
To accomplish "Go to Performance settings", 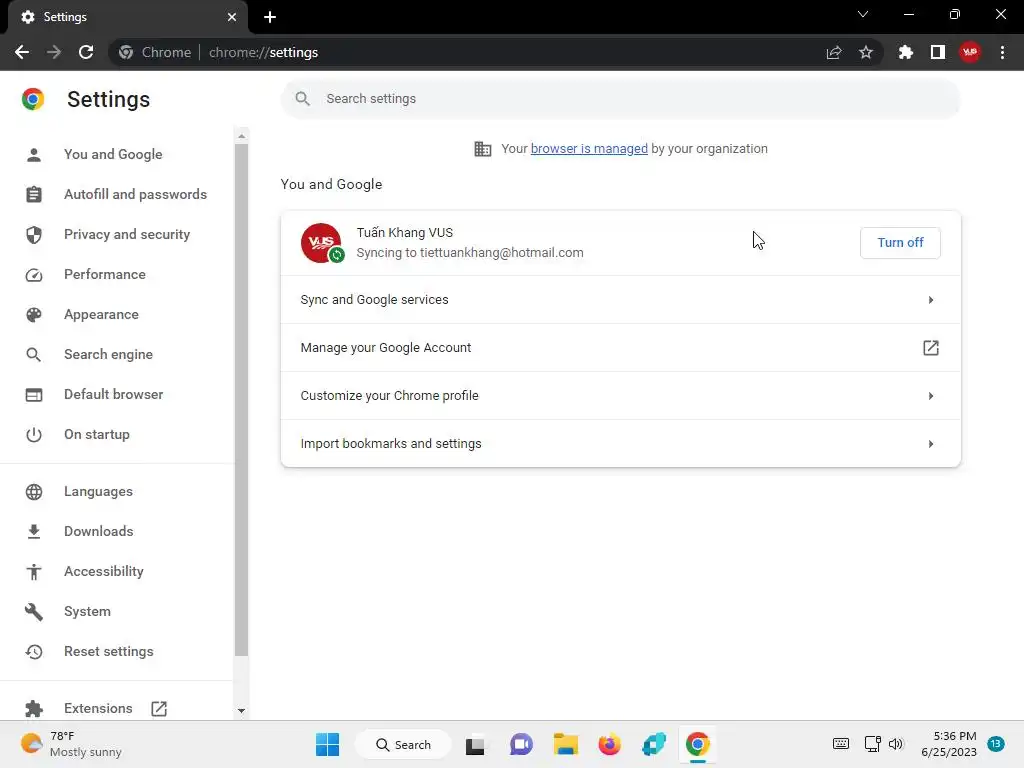I will (104, 274).
